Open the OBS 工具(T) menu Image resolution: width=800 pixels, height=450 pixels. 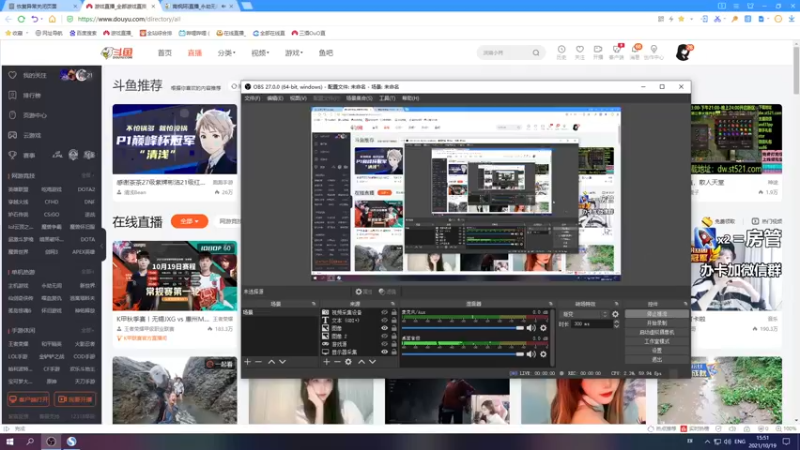pyautogui.click(x=387, y=98)
